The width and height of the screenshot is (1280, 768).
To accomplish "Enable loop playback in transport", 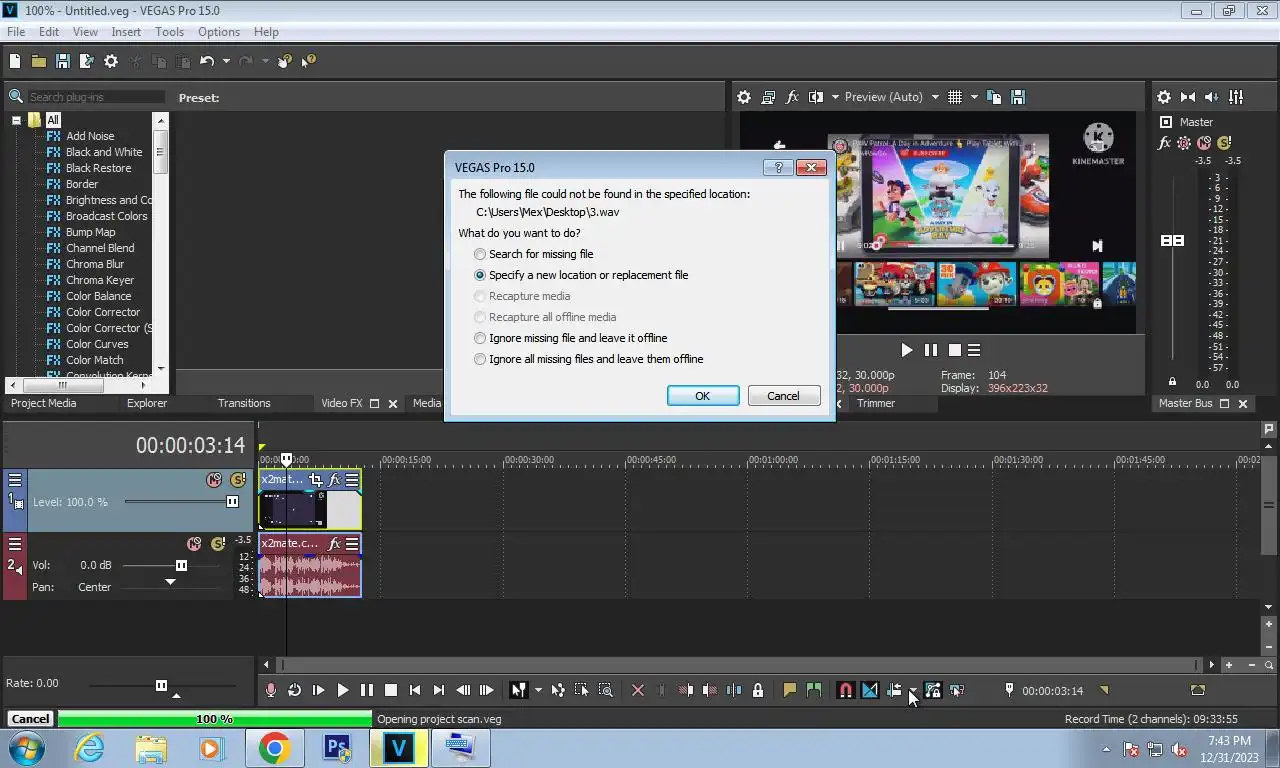I will tap(294, 690).
